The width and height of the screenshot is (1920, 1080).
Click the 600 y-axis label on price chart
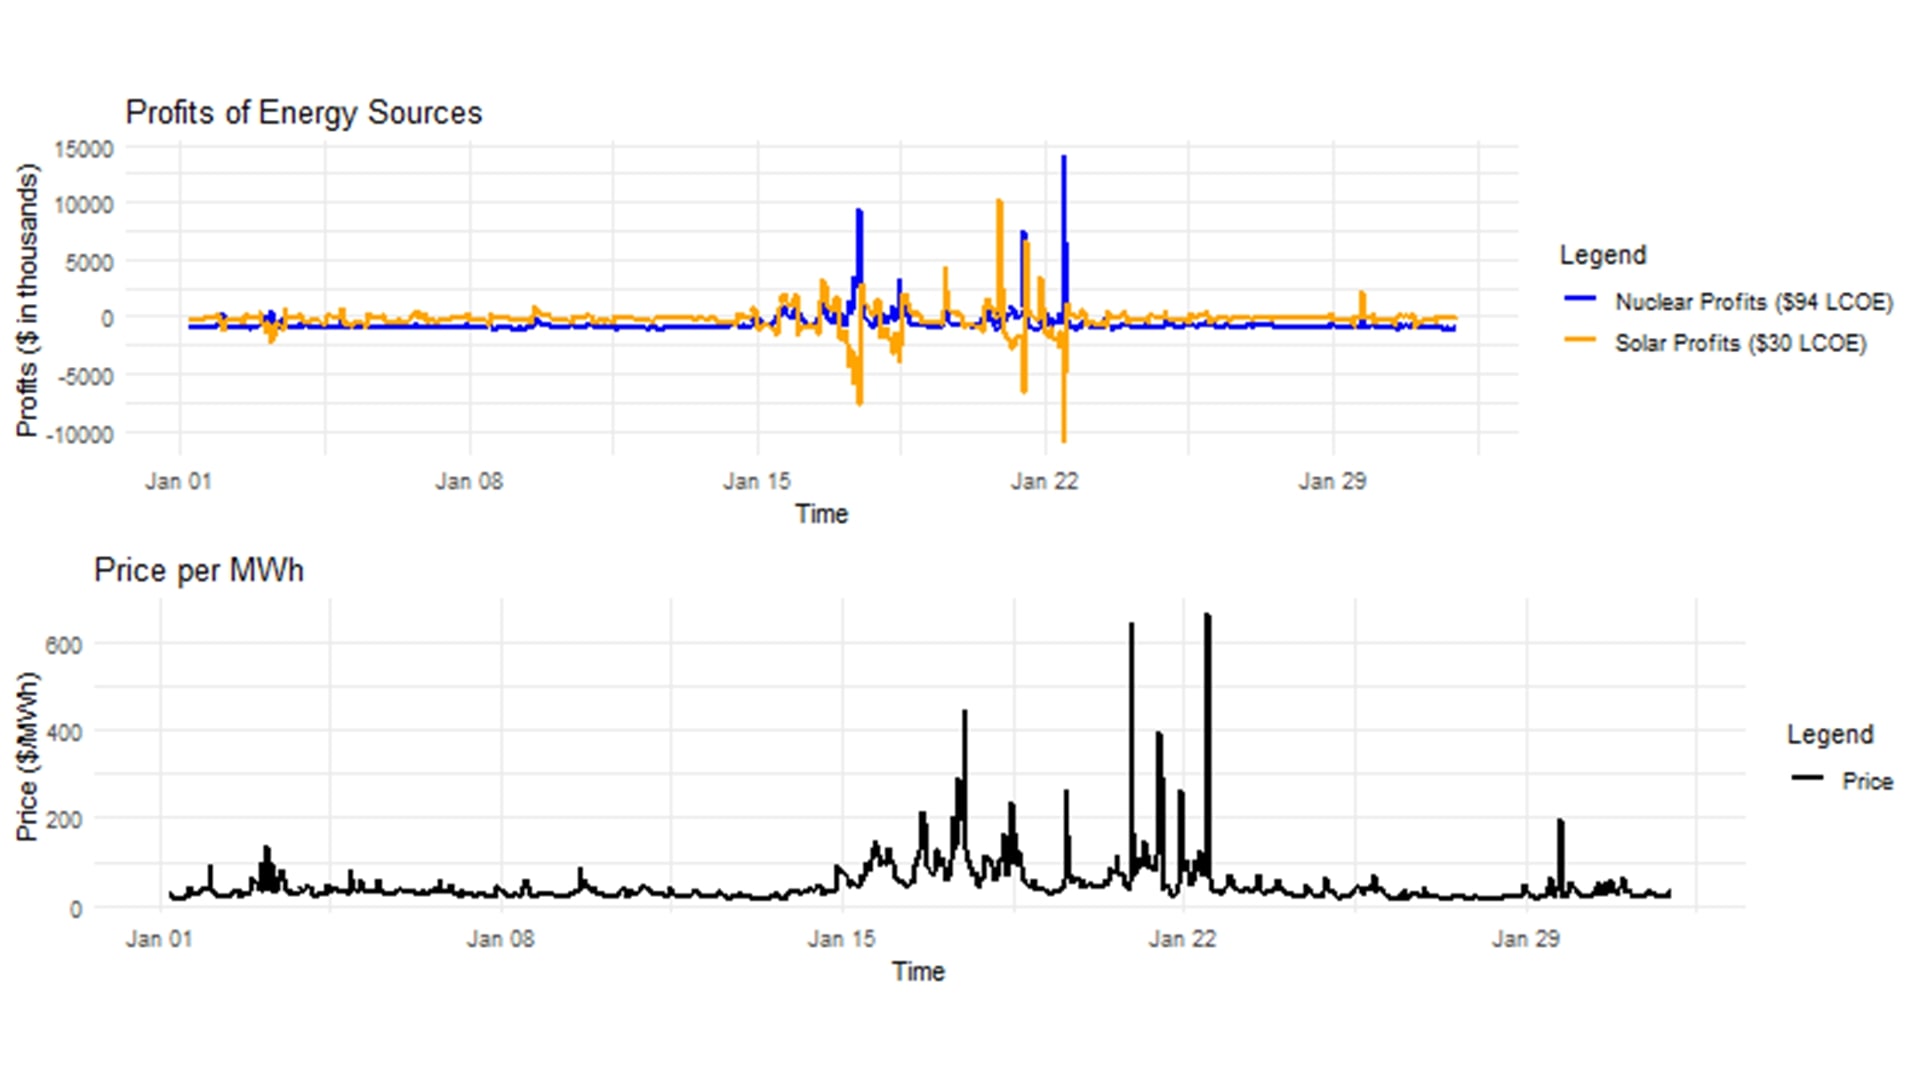[x=63, y=645]
